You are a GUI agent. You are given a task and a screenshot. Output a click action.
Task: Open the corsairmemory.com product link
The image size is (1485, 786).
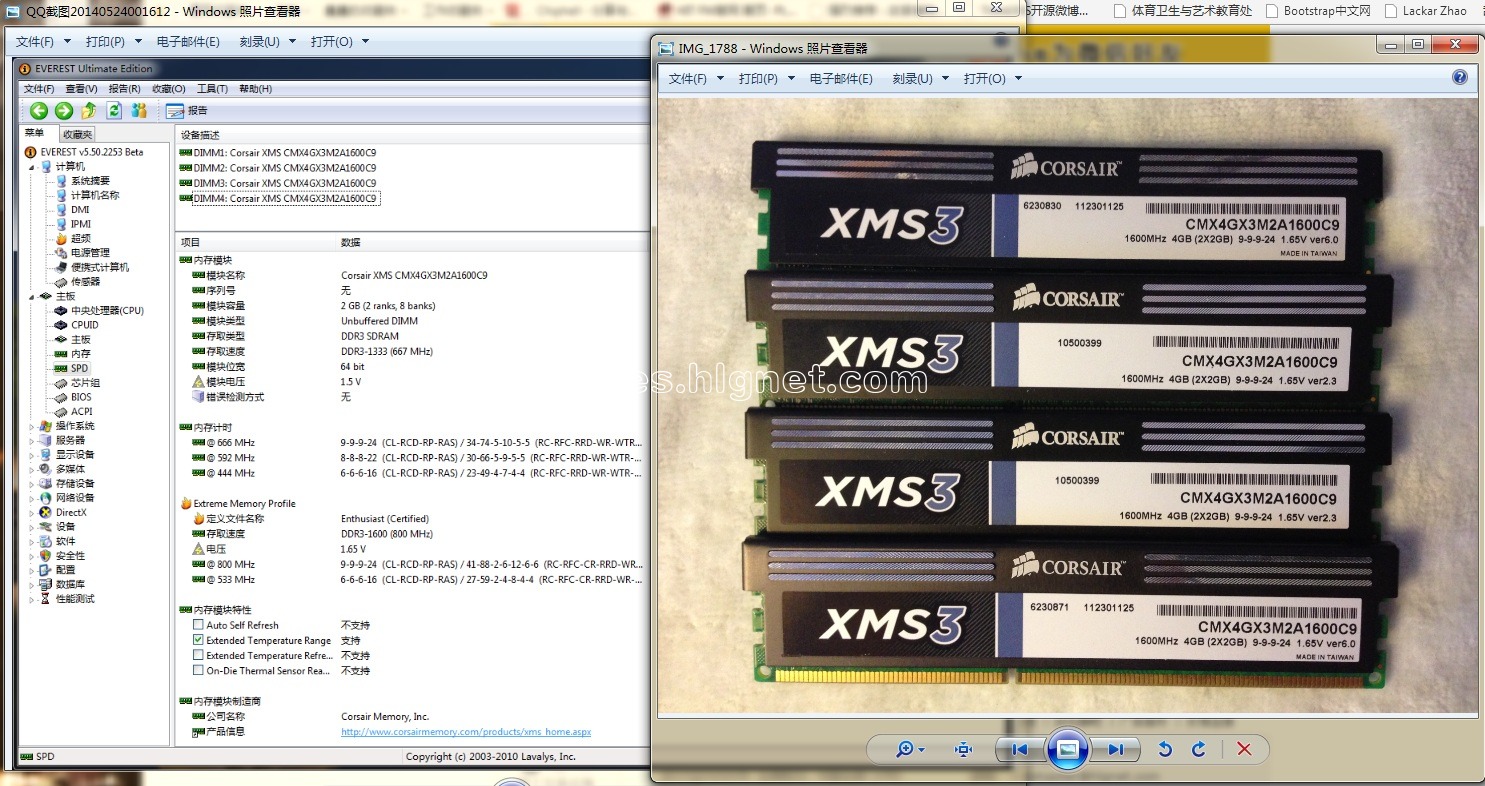pyautogui.click(x=466, y=732)
